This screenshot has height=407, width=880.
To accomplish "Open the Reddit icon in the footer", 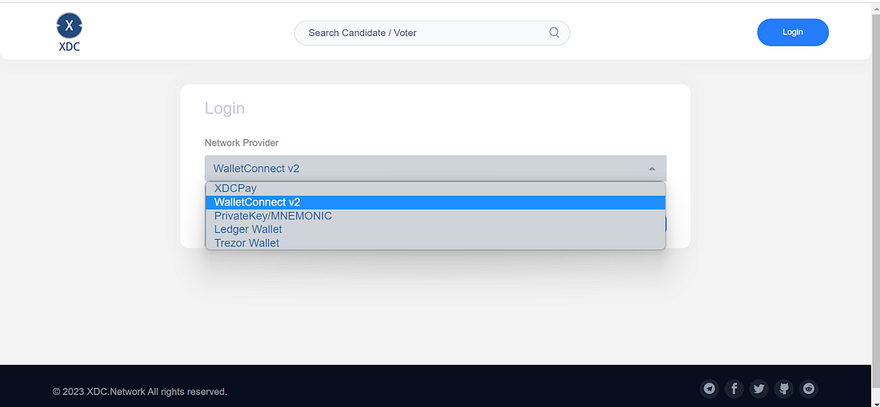I will pos(808,389).
